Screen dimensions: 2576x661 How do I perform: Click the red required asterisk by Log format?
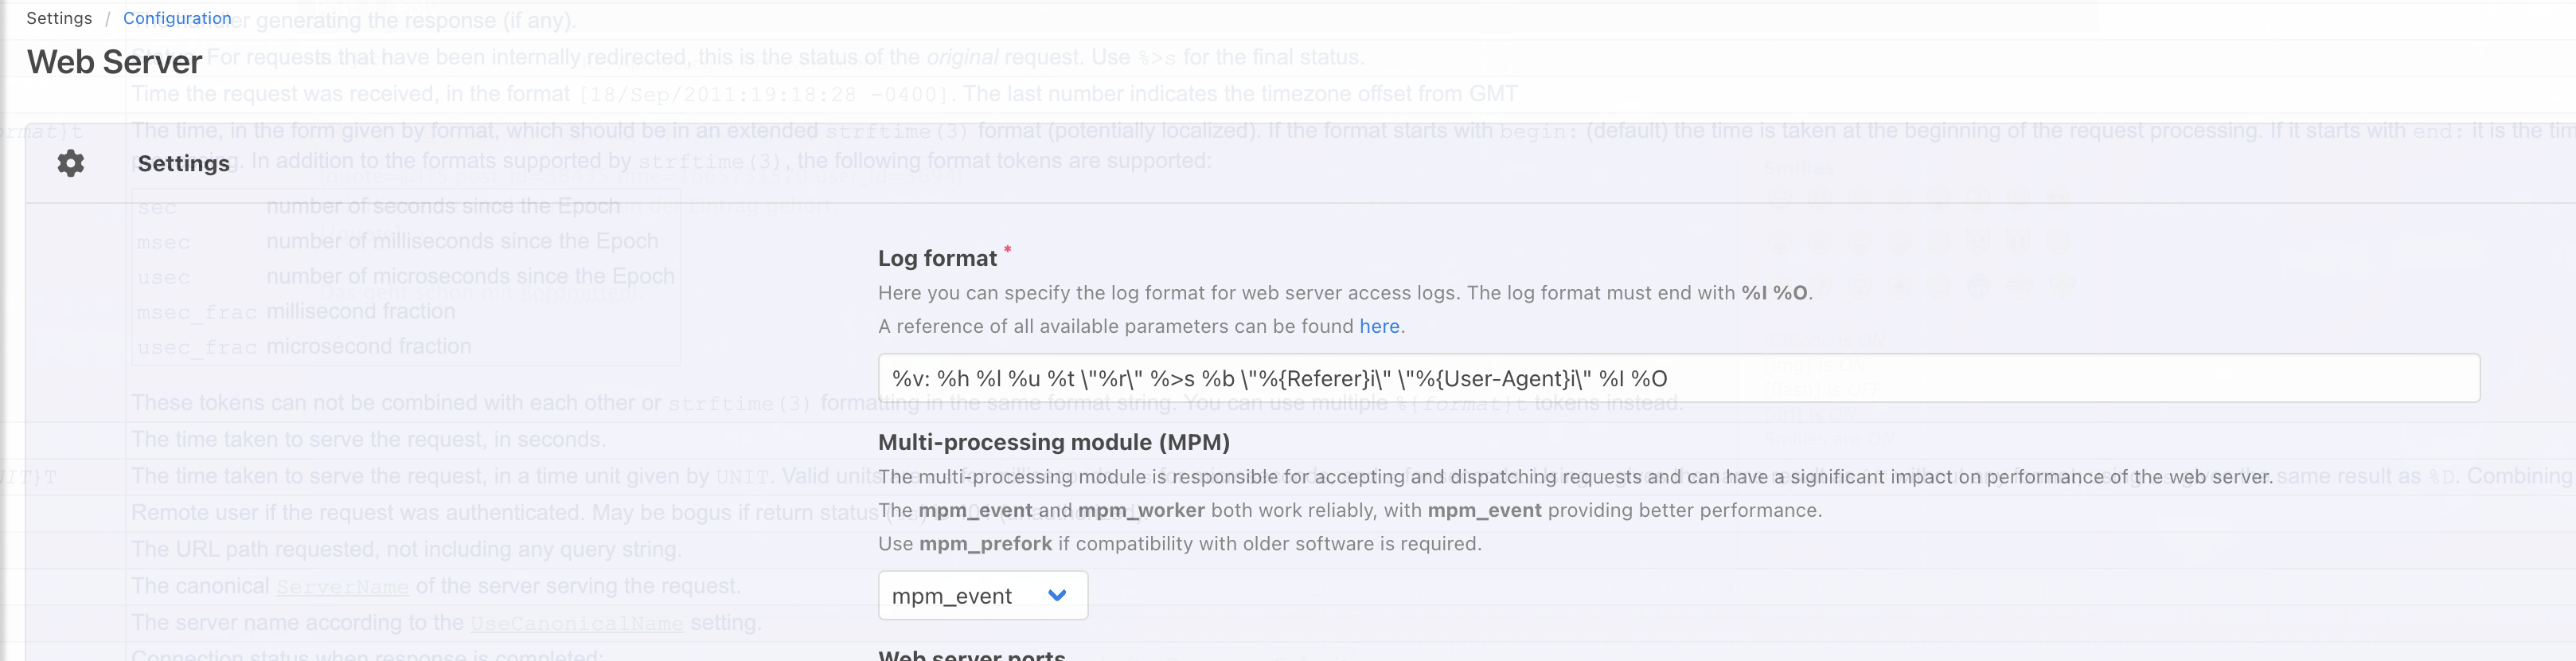coord(1007,249)
